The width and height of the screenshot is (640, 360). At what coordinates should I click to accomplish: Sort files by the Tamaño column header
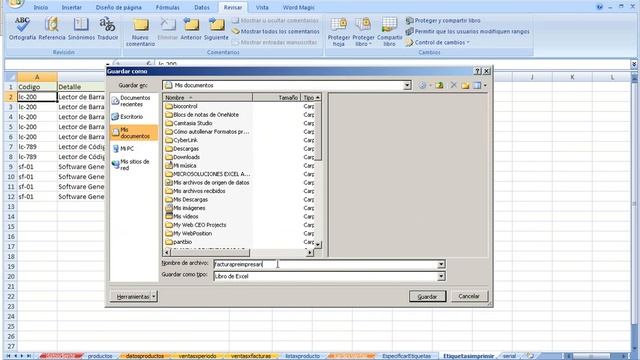pyautogui.click(x=276, y=98)
